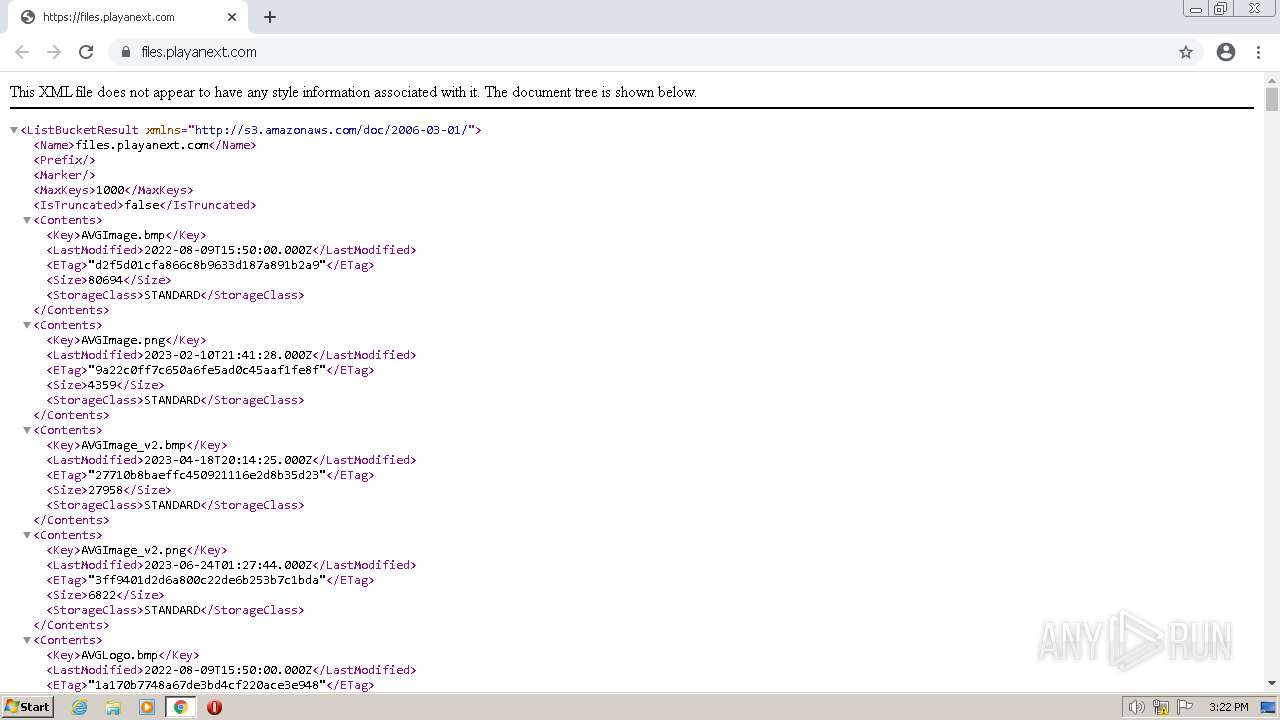Click the Size value 27958
This screenshot has width=1280, height=720.
[x=105, y=490]
